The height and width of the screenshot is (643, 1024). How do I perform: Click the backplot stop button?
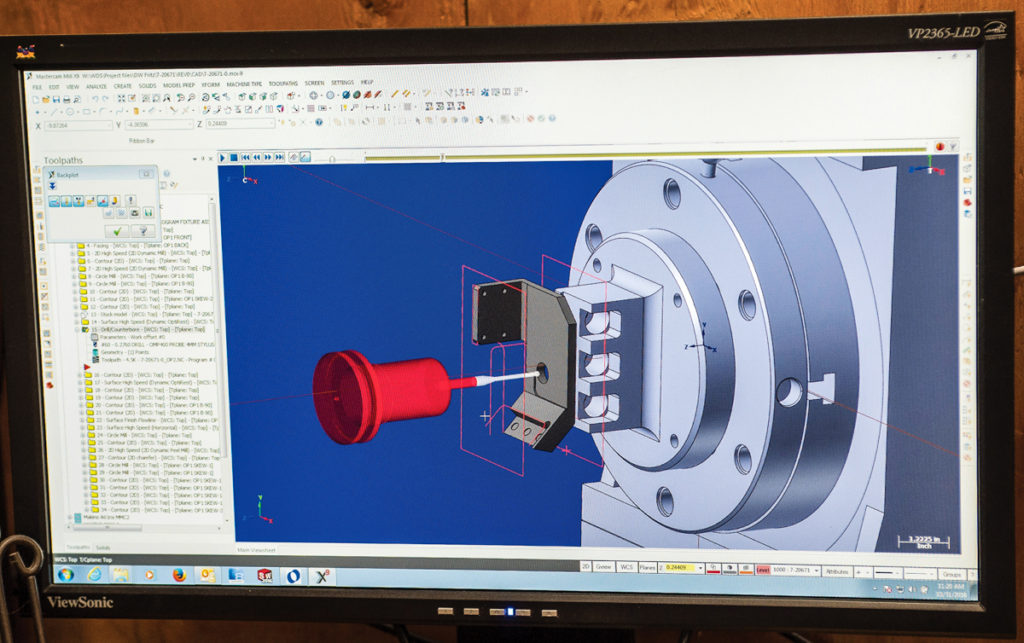tap(233, 157)
